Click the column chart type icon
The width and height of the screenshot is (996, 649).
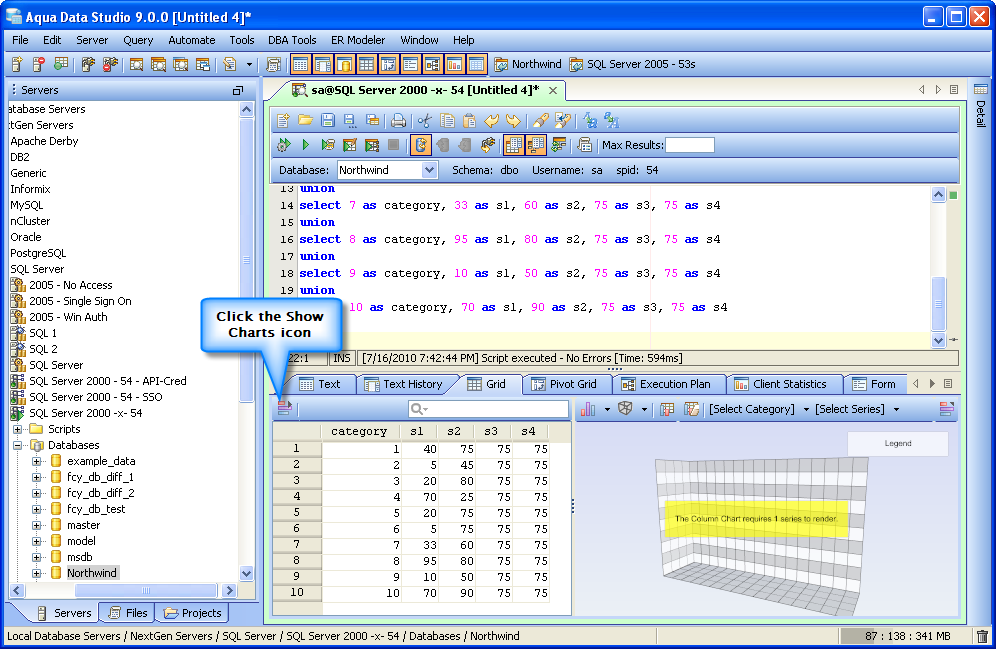click(588, 409)
